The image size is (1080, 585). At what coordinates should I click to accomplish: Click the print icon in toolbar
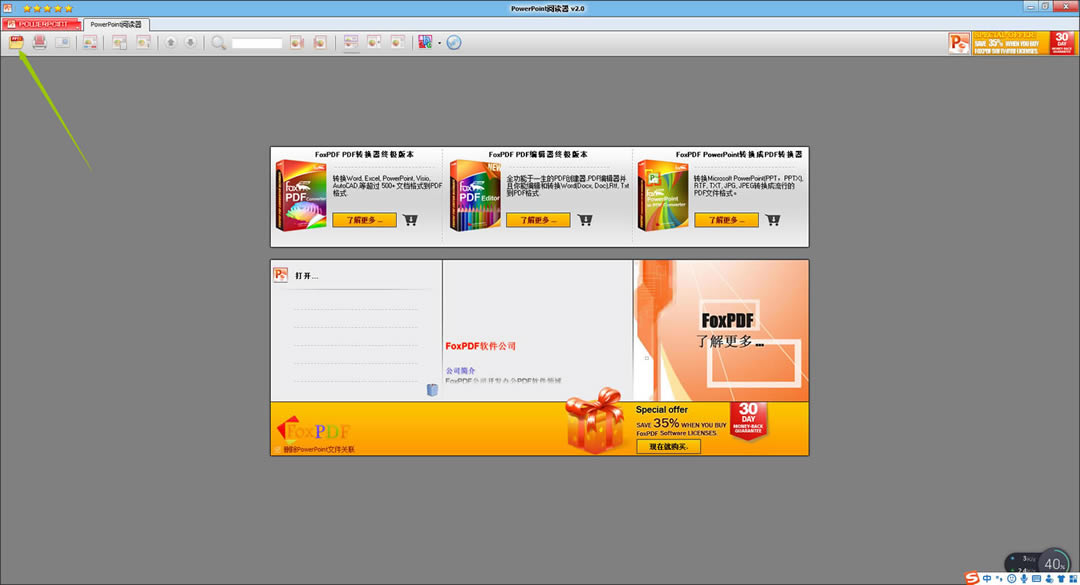tap(40, 42)
